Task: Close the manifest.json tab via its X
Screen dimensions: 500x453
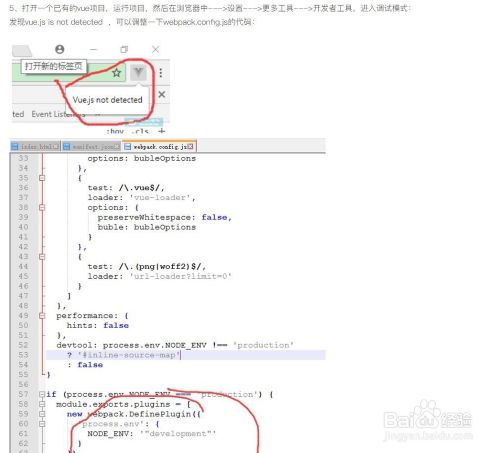Action: (116, 146)
